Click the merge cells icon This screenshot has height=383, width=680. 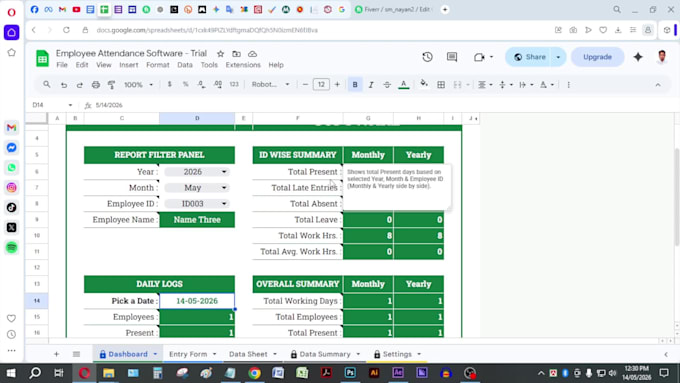[457, 85]
